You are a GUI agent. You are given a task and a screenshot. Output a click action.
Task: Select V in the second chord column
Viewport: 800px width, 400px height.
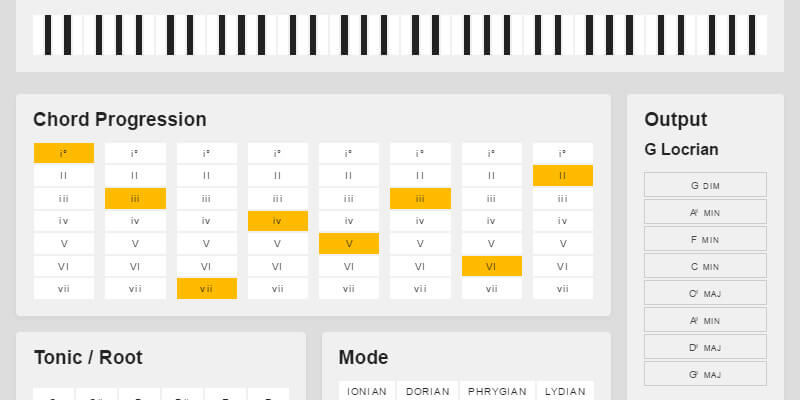pos(135,243)
